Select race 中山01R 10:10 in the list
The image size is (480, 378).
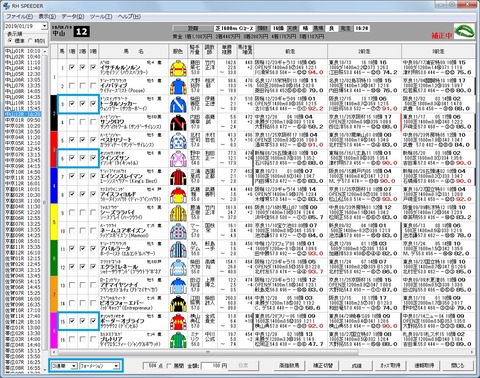click(x=23, y=51)
